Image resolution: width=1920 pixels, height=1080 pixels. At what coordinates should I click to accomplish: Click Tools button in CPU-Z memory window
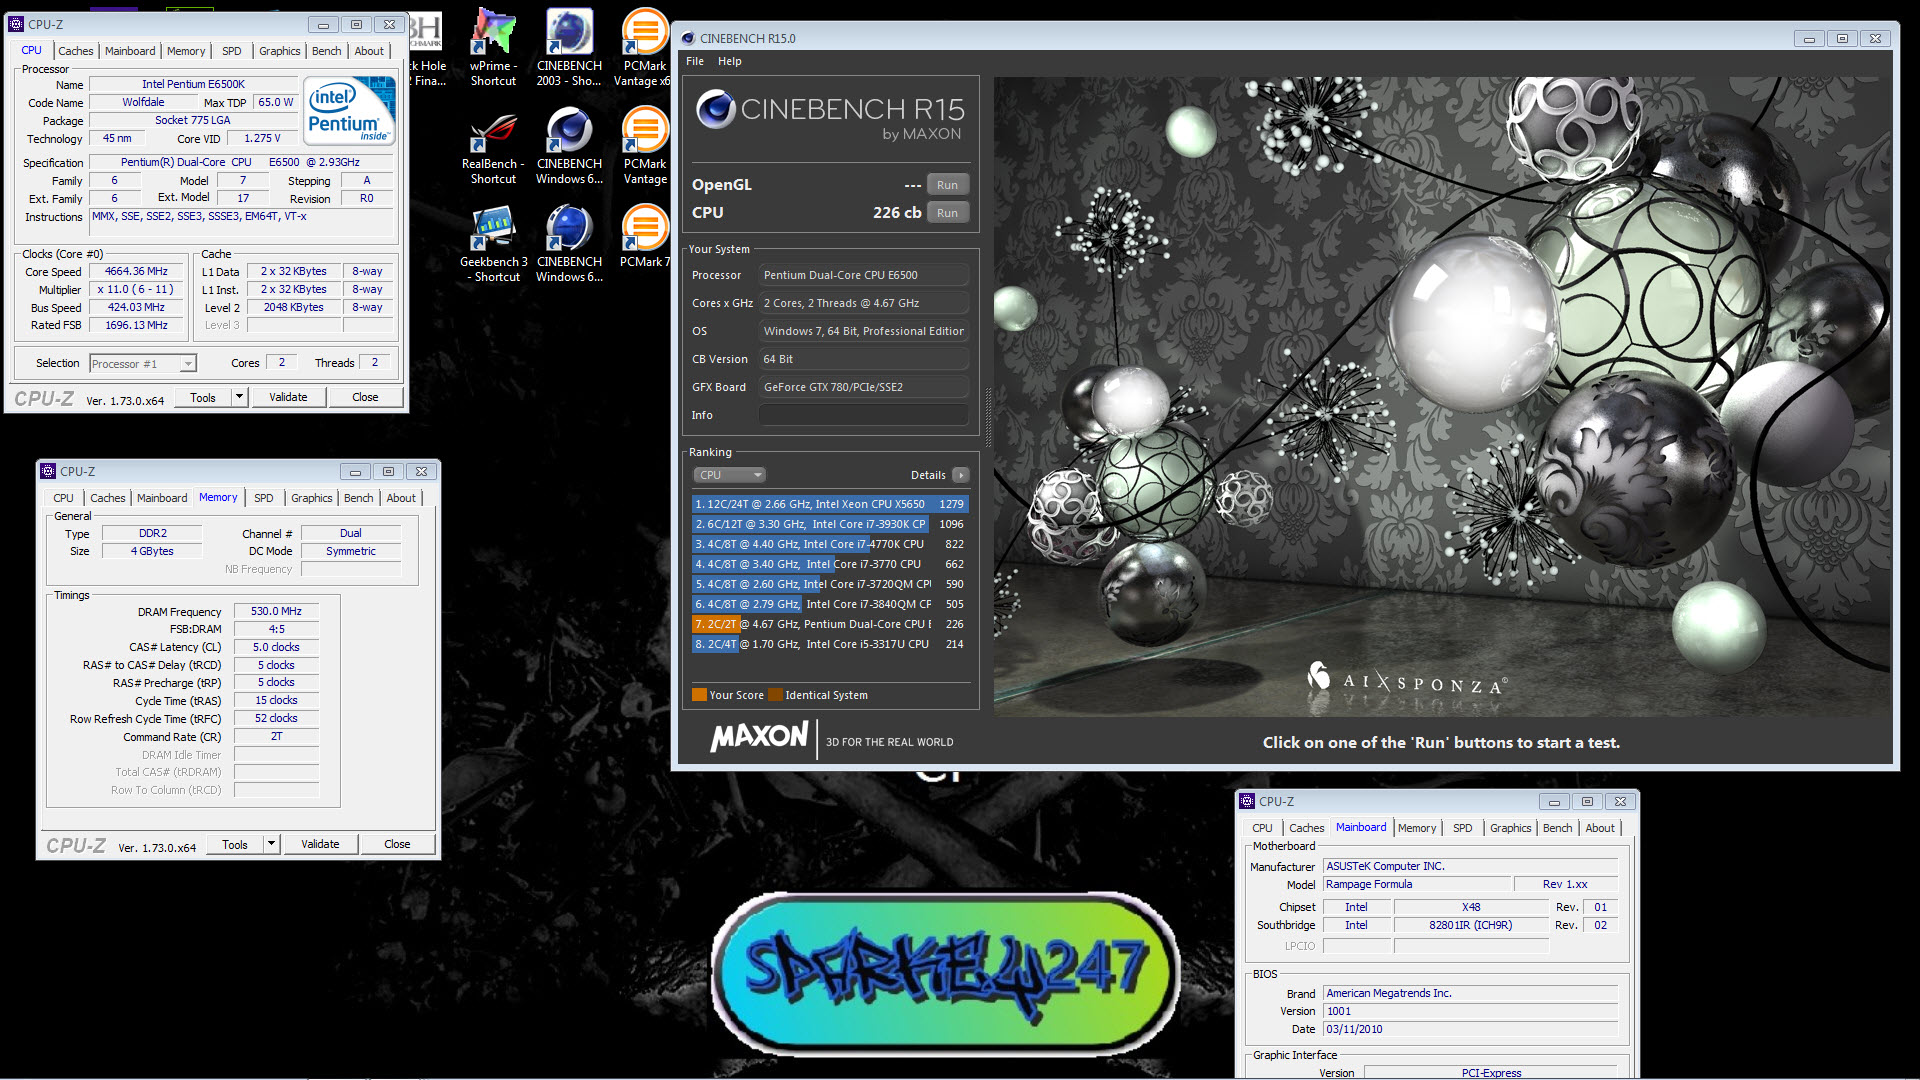[235, 844]
